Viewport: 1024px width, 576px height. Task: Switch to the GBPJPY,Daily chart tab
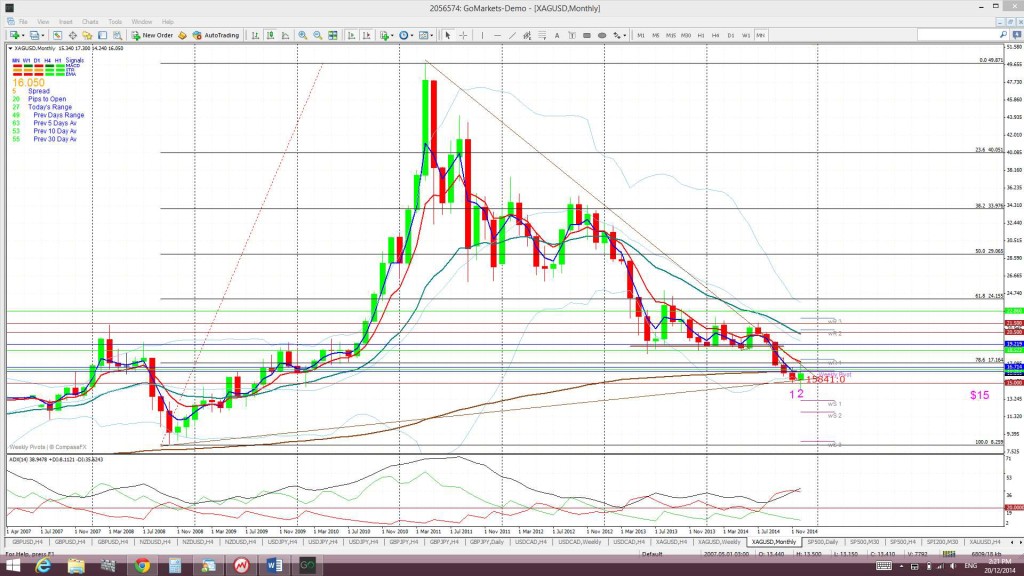tap(487, 542)
